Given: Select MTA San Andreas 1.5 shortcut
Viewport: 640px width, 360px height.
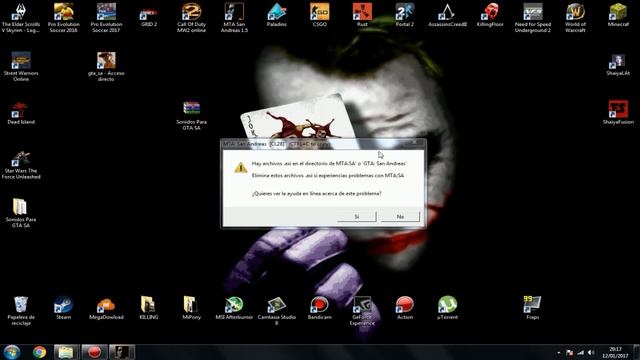Looking at the screenshot, I should (x=234, y=18).
